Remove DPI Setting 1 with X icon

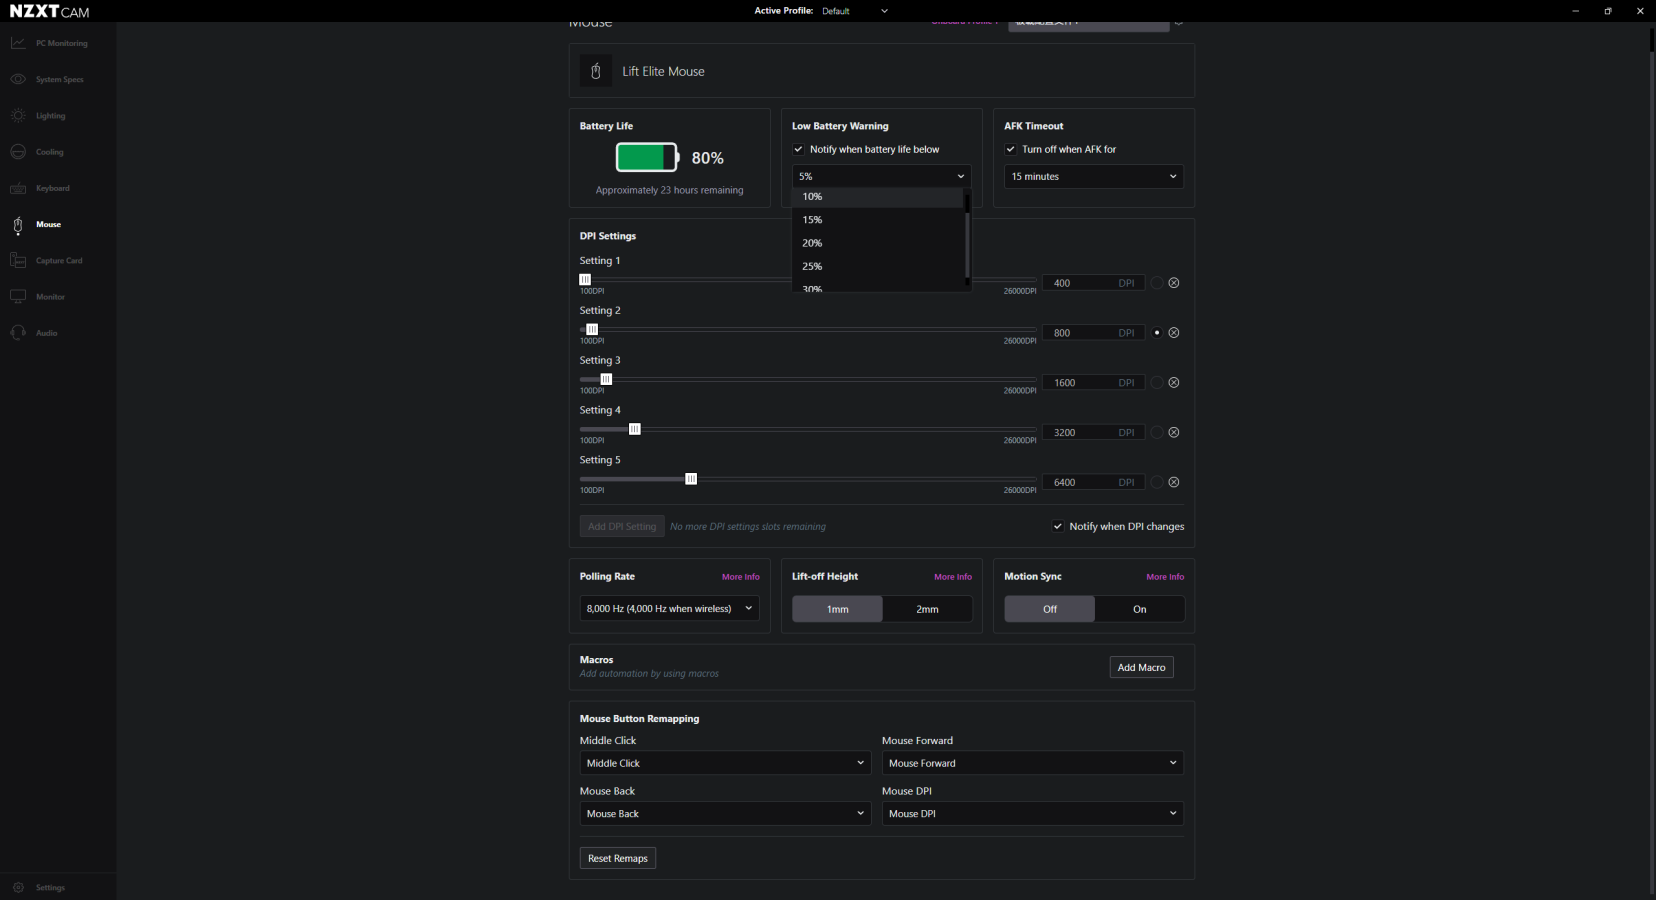point(1174,283)
